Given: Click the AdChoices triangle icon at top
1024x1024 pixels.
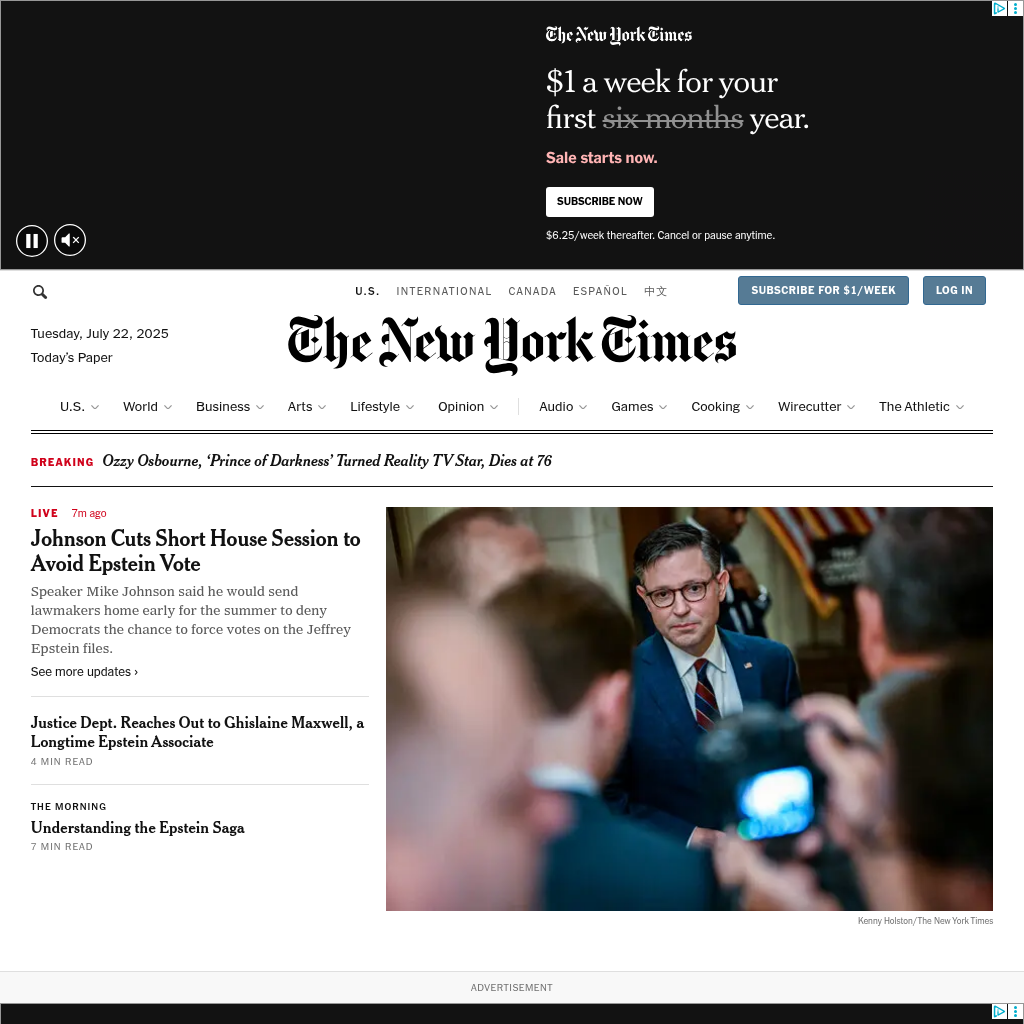Looking at the screenshot, I should pyautogui.click(x=999, y=8).
